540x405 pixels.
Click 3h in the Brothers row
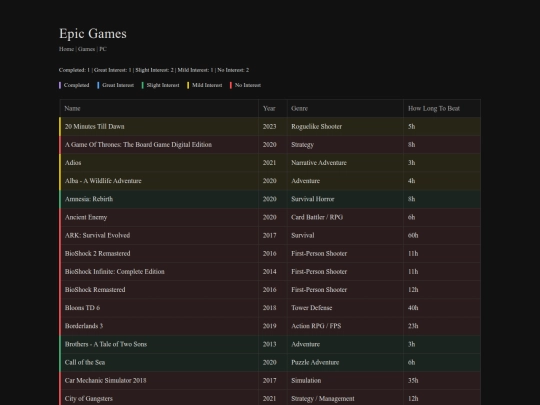pos(412,344)
